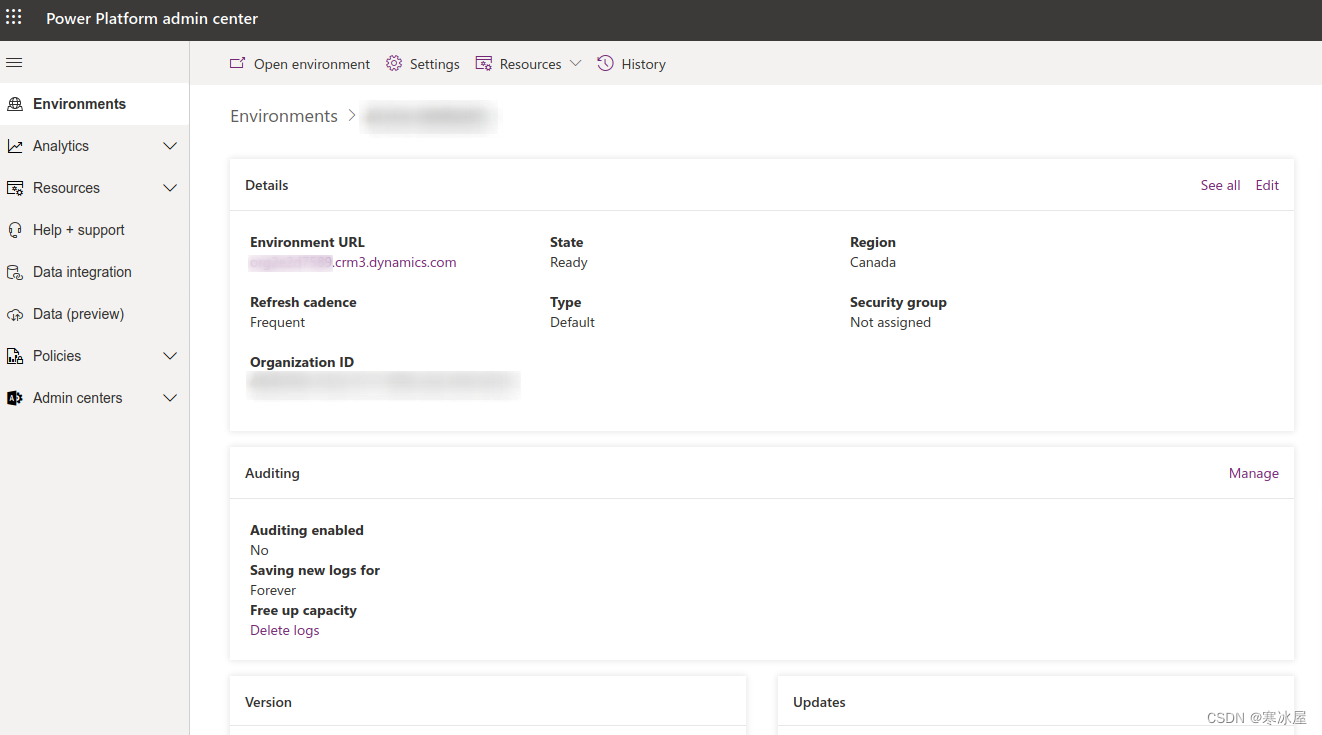
Task: Click the Saving new logs value Forever
Action: click(x=273, y=590)
